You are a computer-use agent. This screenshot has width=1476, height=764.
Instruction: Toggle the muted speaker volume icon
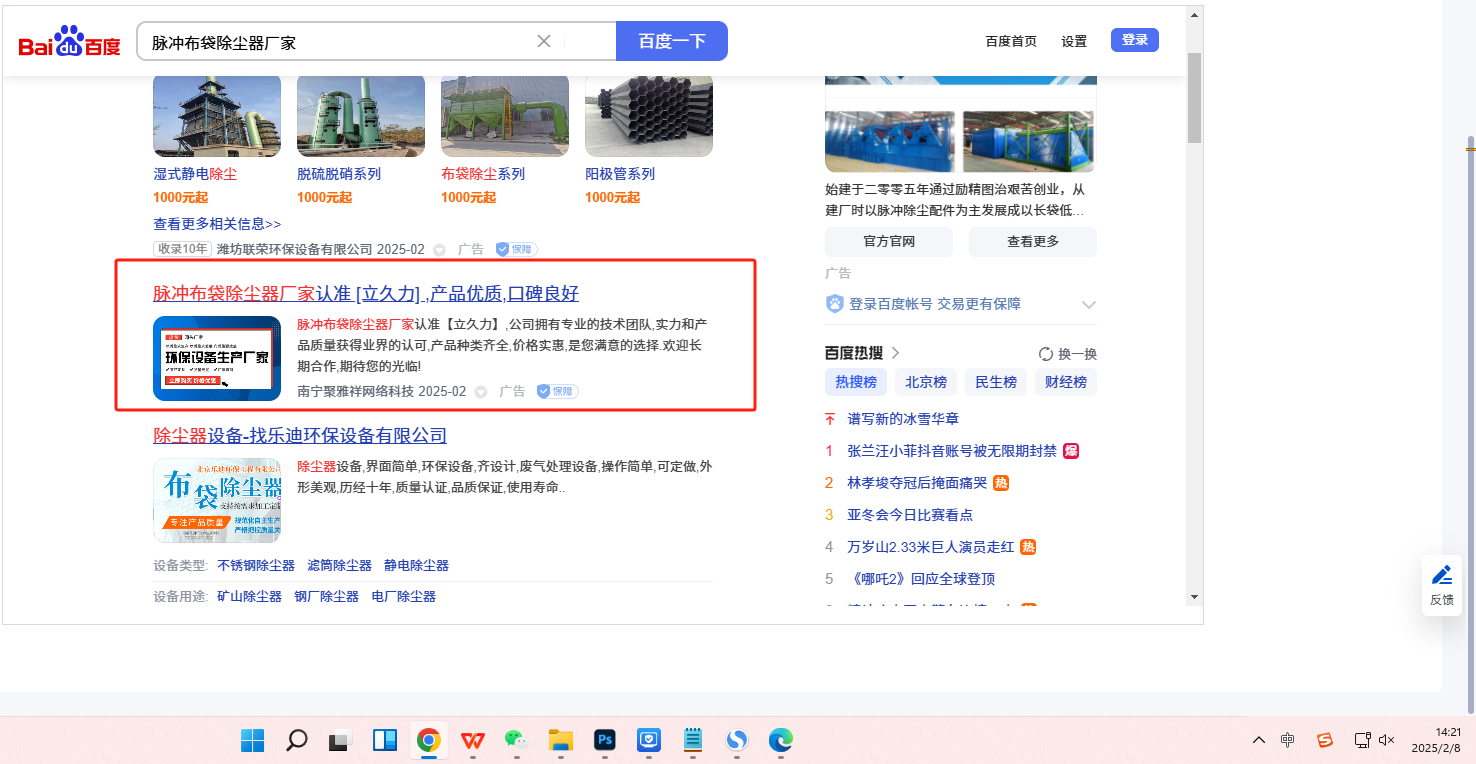tap(1386, 740)
